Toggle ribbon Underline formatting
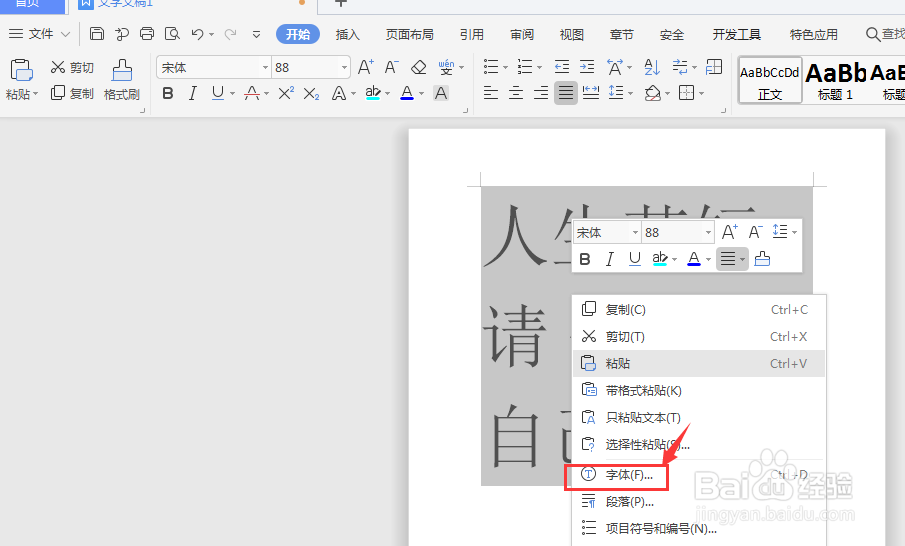905x546 pixels. click(218, 93)
